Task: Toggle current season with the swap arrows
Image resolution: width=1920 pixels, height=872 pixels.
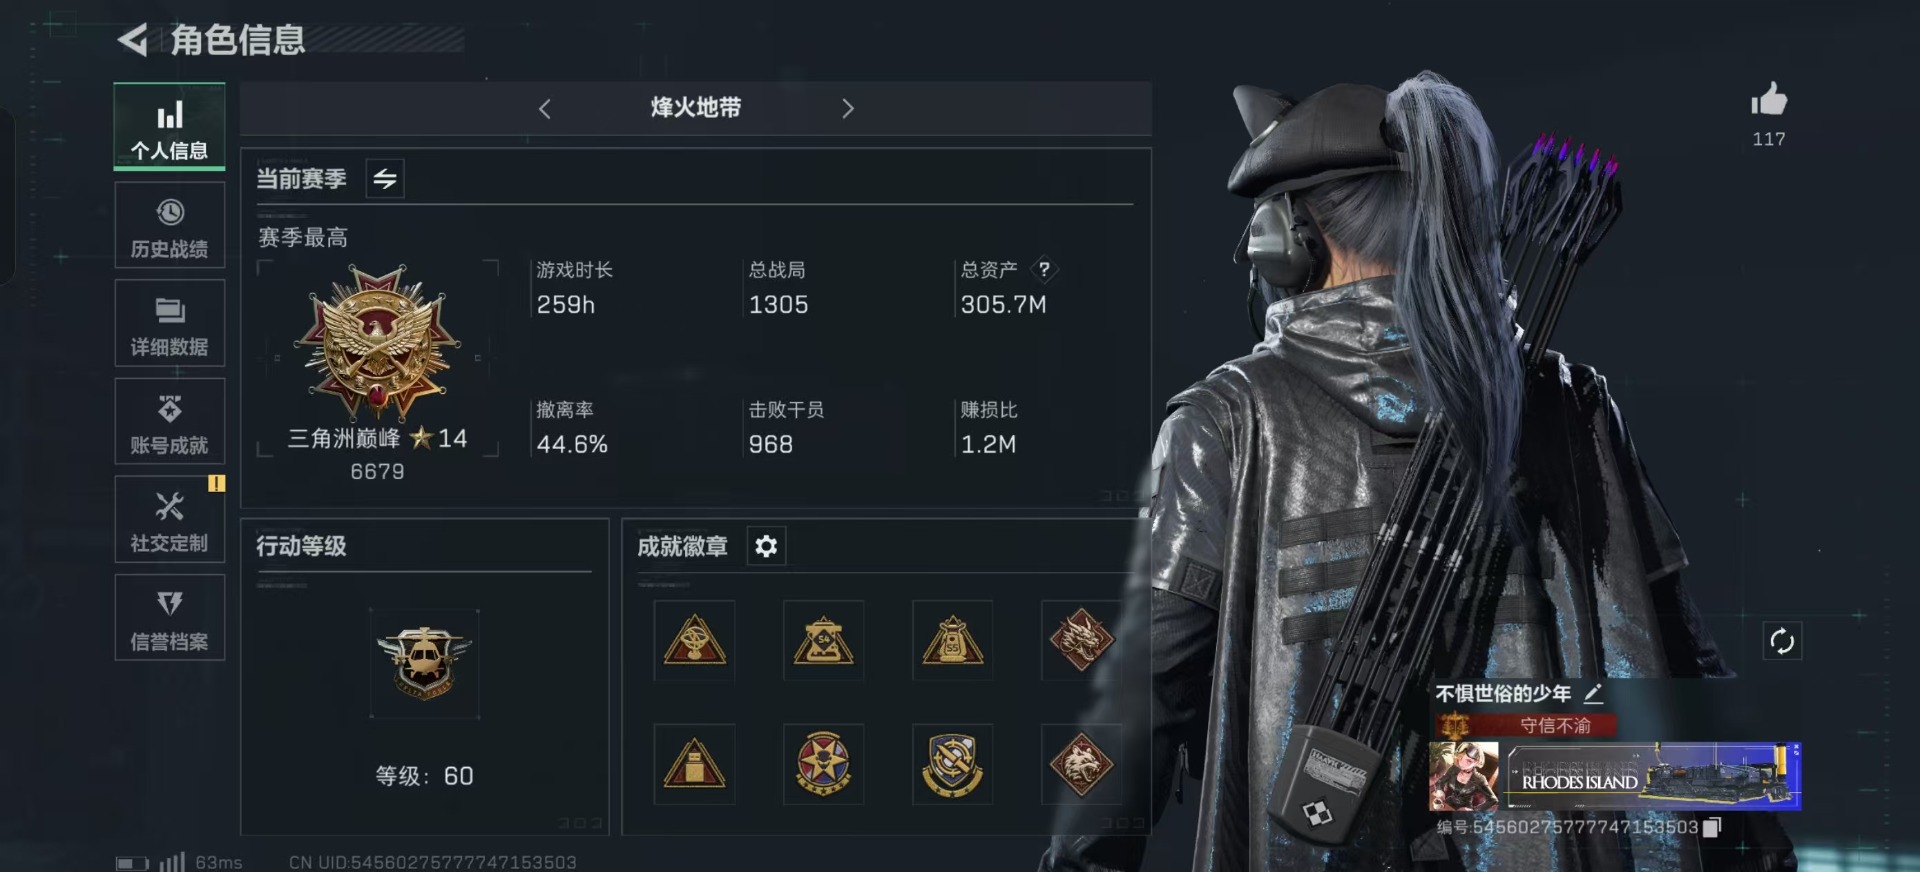Action: pos(385,179)
